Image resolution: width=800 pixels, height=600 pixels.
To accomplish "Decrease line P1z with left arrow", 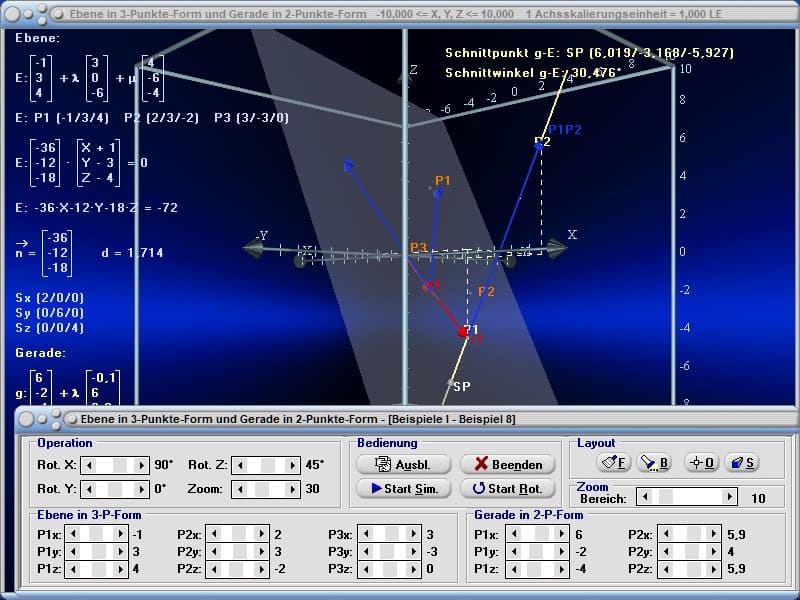I will [x=514, y=569].
